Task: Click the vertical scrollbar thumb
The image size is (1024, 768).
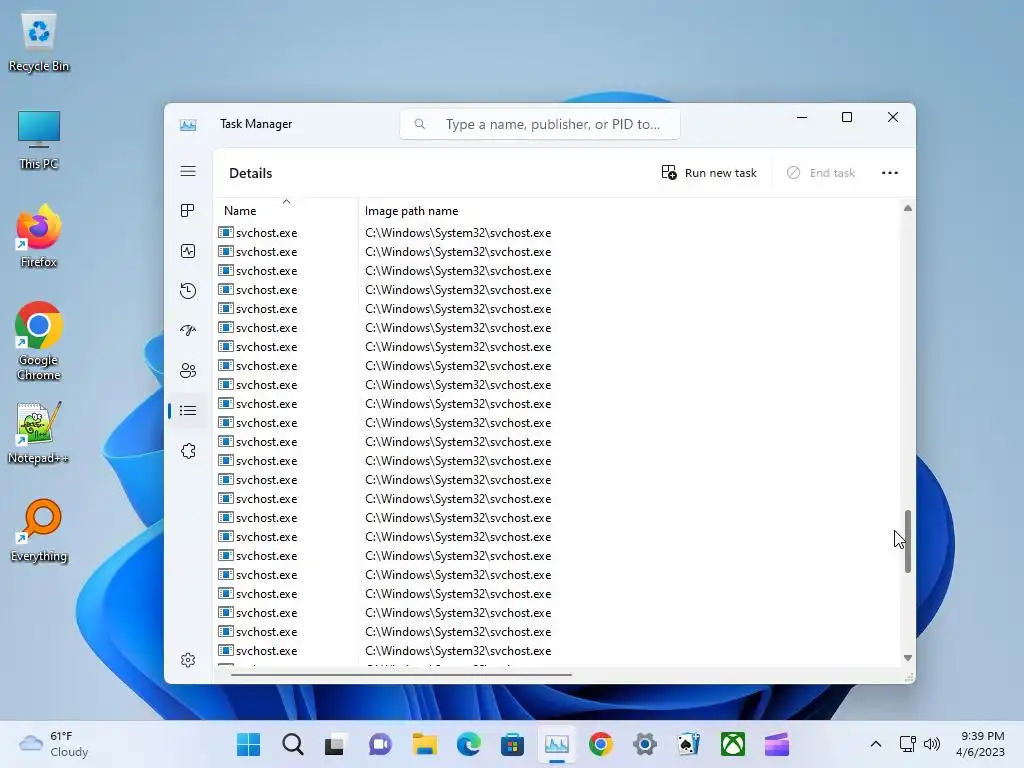Action: pyautogui.click(x=908, y=542)
